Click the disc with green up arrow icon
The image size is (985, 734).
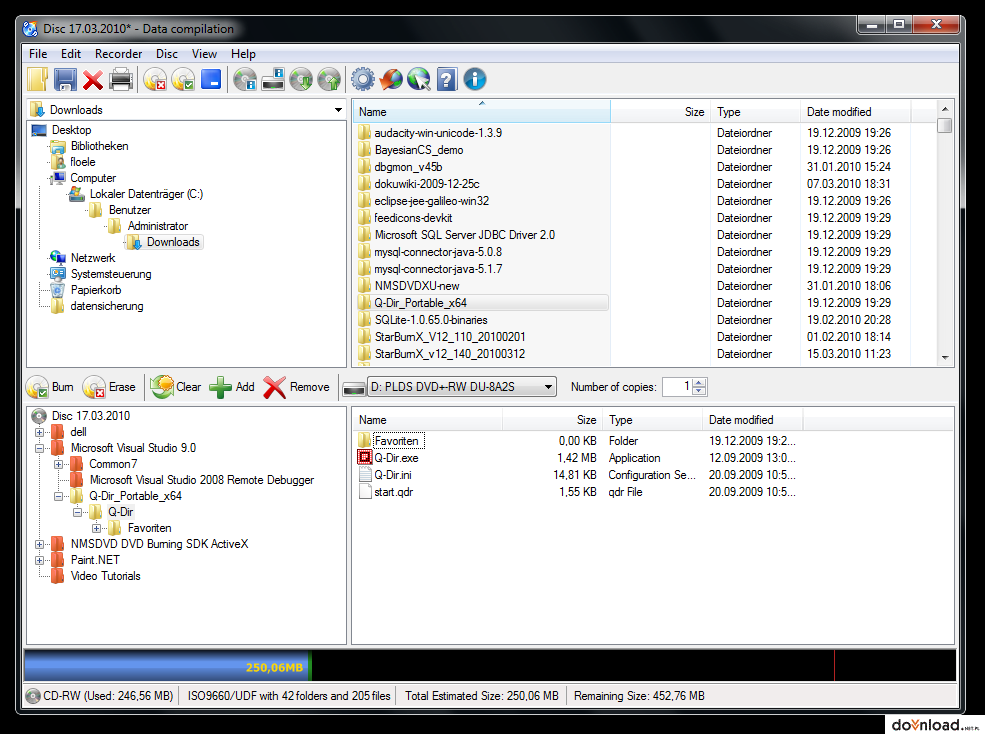point(329,80)
